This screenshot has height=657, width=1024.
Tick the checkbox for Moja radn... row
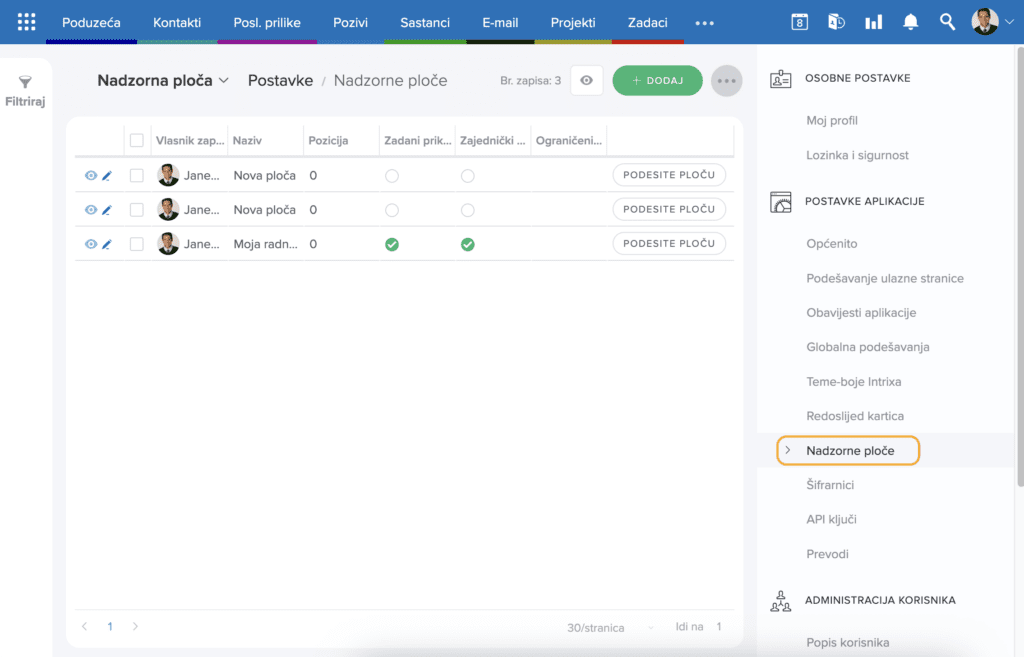(x=137, y=244)
